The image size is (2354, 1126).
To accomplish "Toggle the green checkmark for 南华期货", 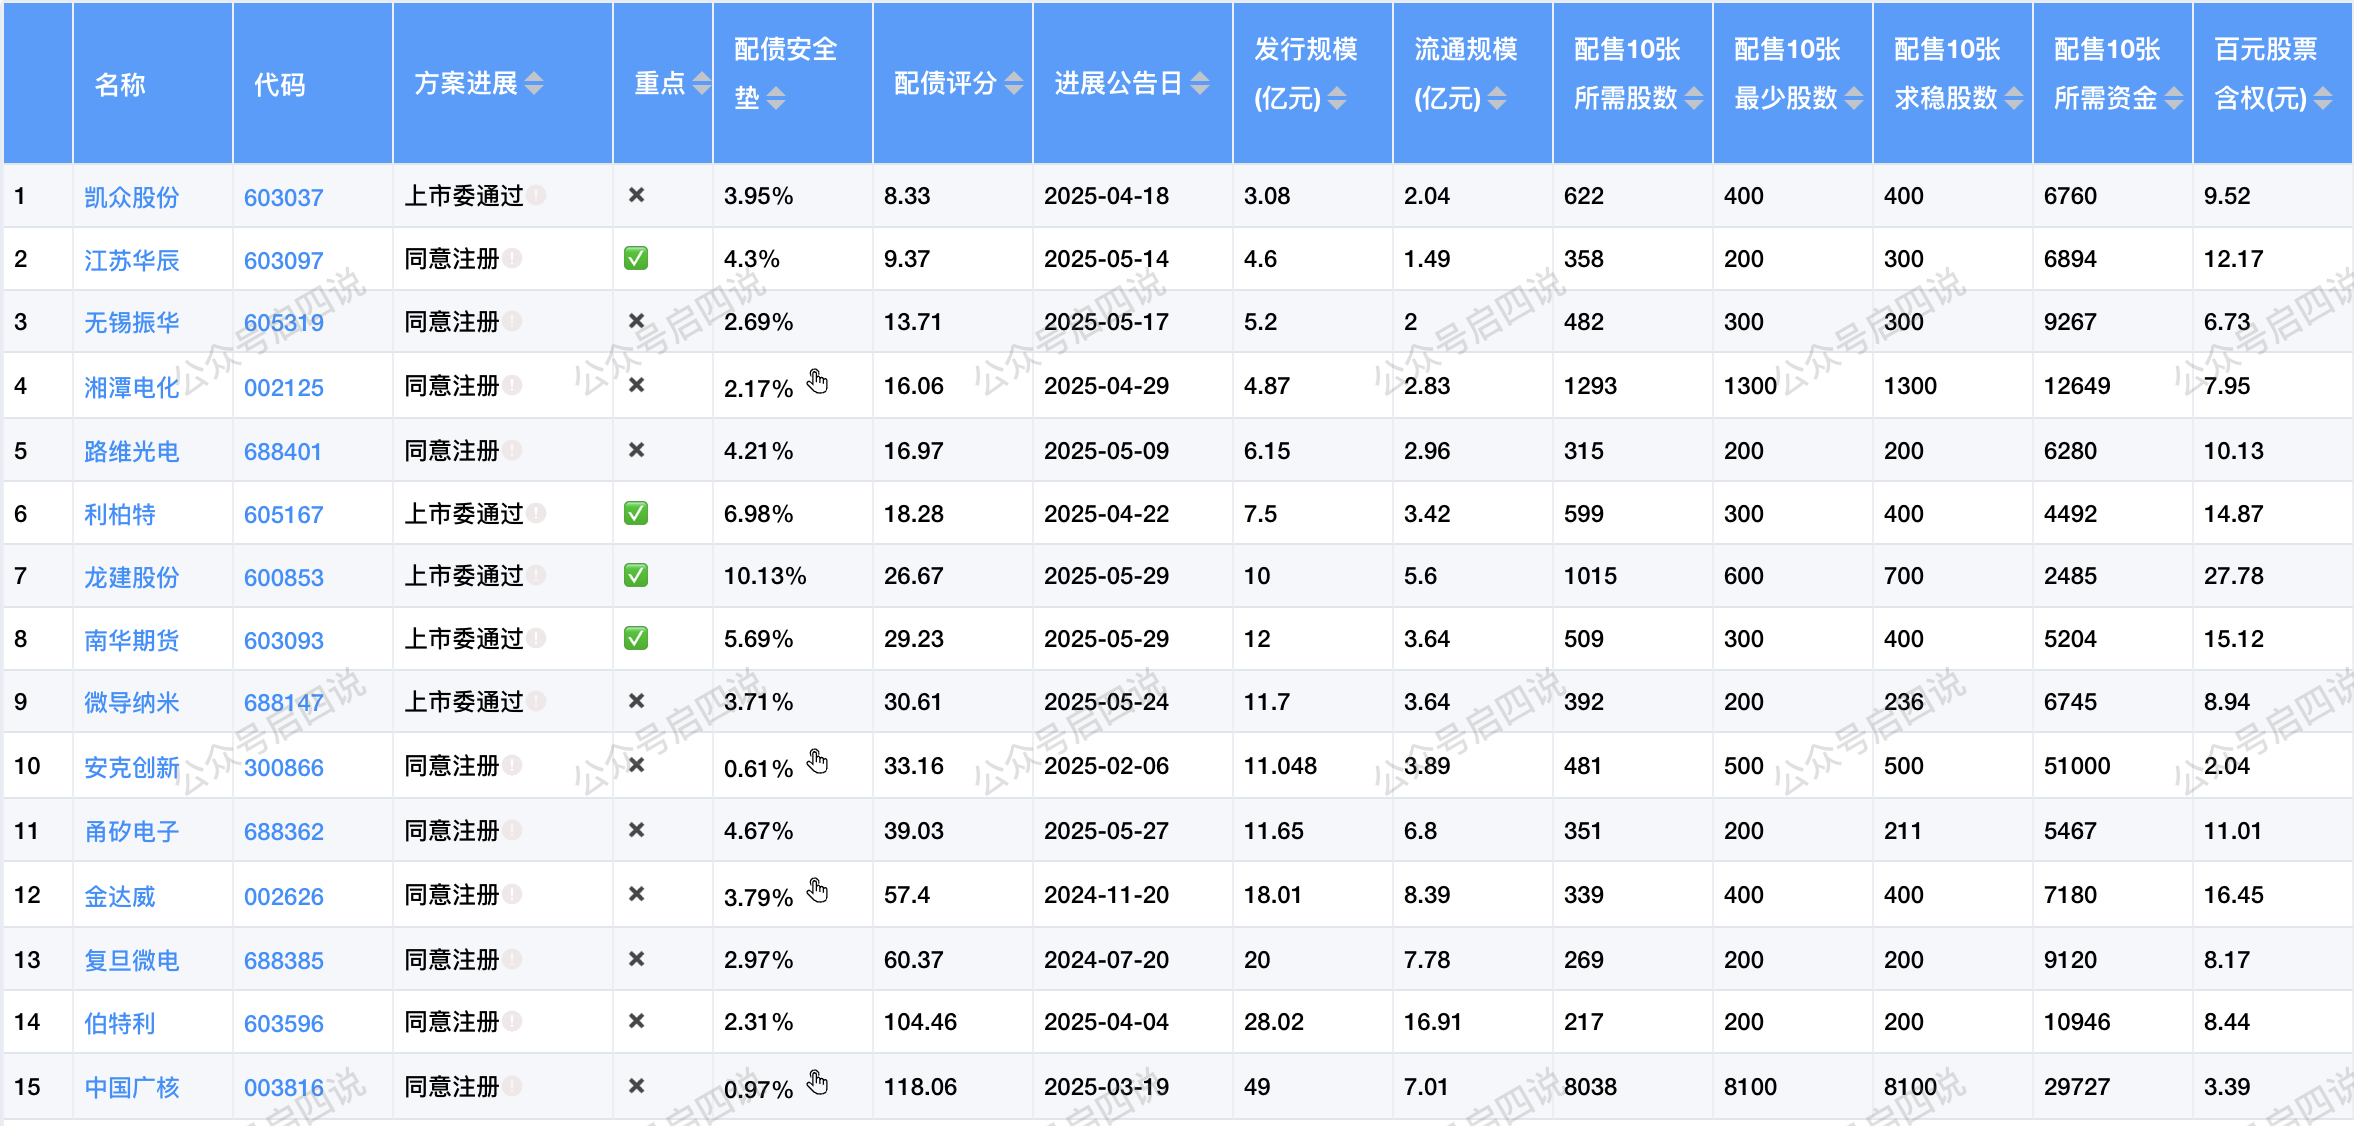I will click(636, 638).
